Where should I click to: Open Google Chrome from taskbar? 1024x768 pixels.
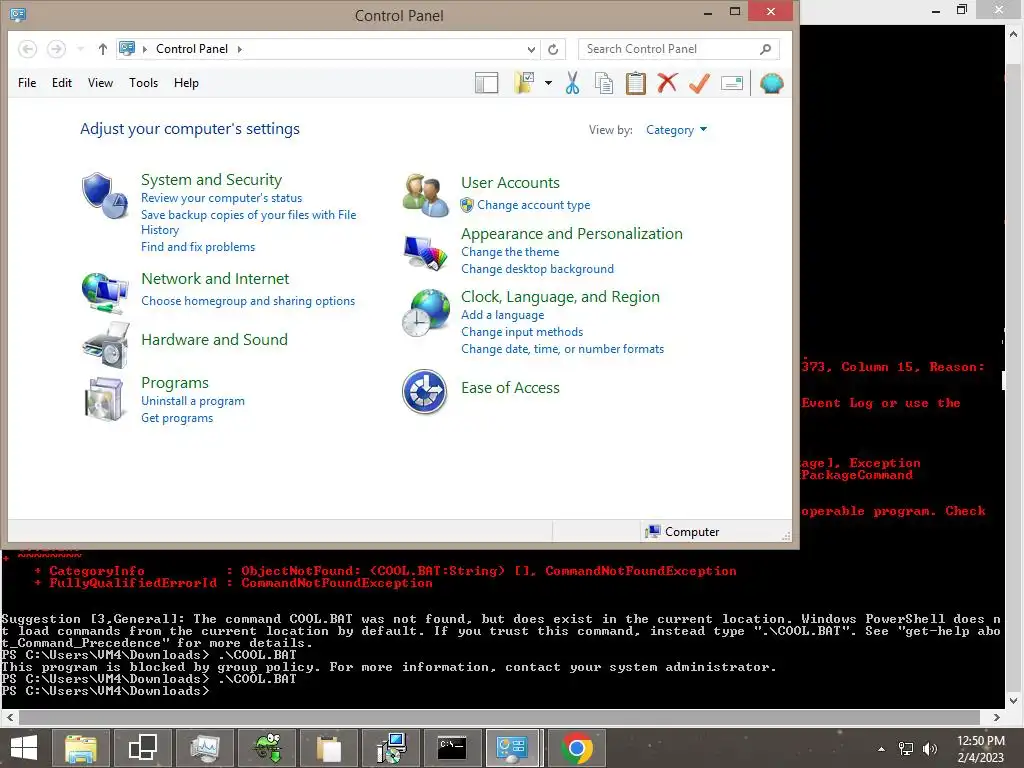[576, 748]
